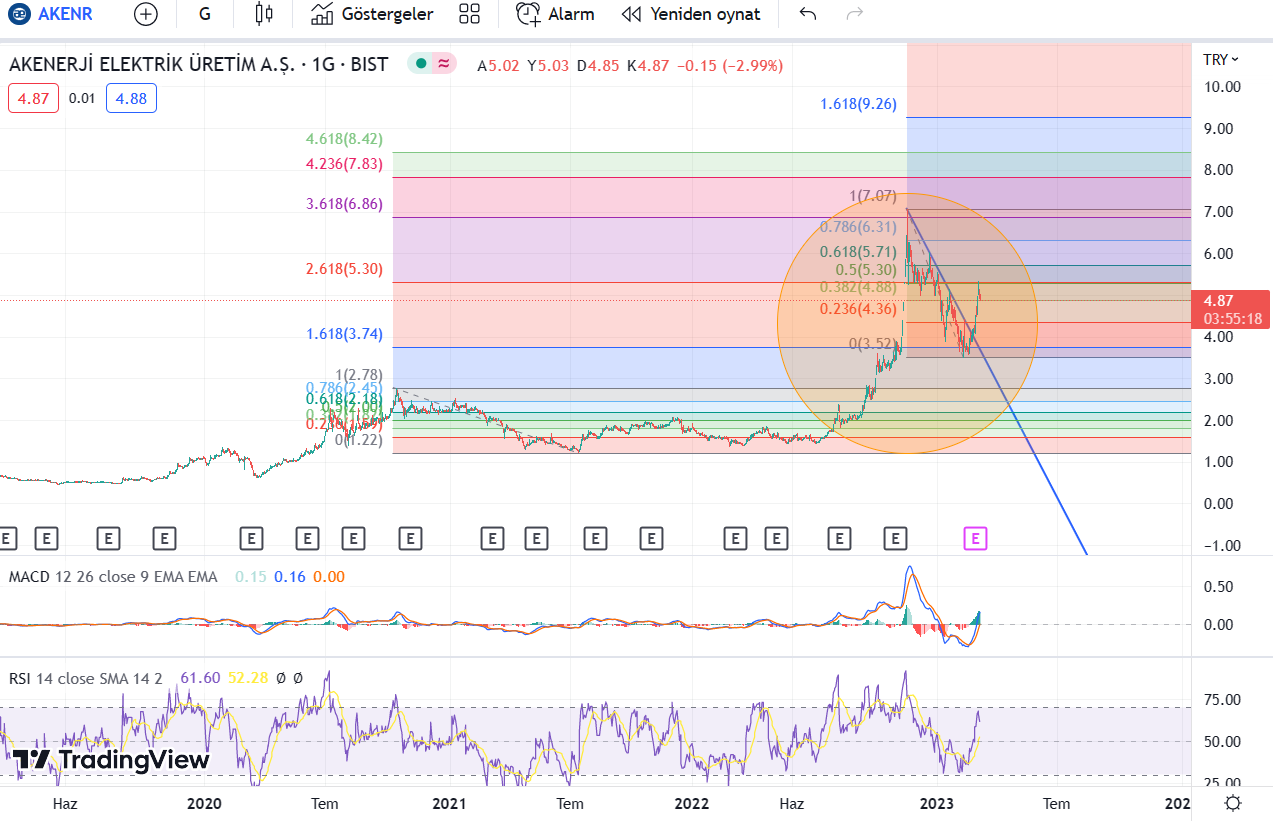This screenshot has height=822, width=1273.
Task: Create an alert with Alarm button
Action: point(555,14)
